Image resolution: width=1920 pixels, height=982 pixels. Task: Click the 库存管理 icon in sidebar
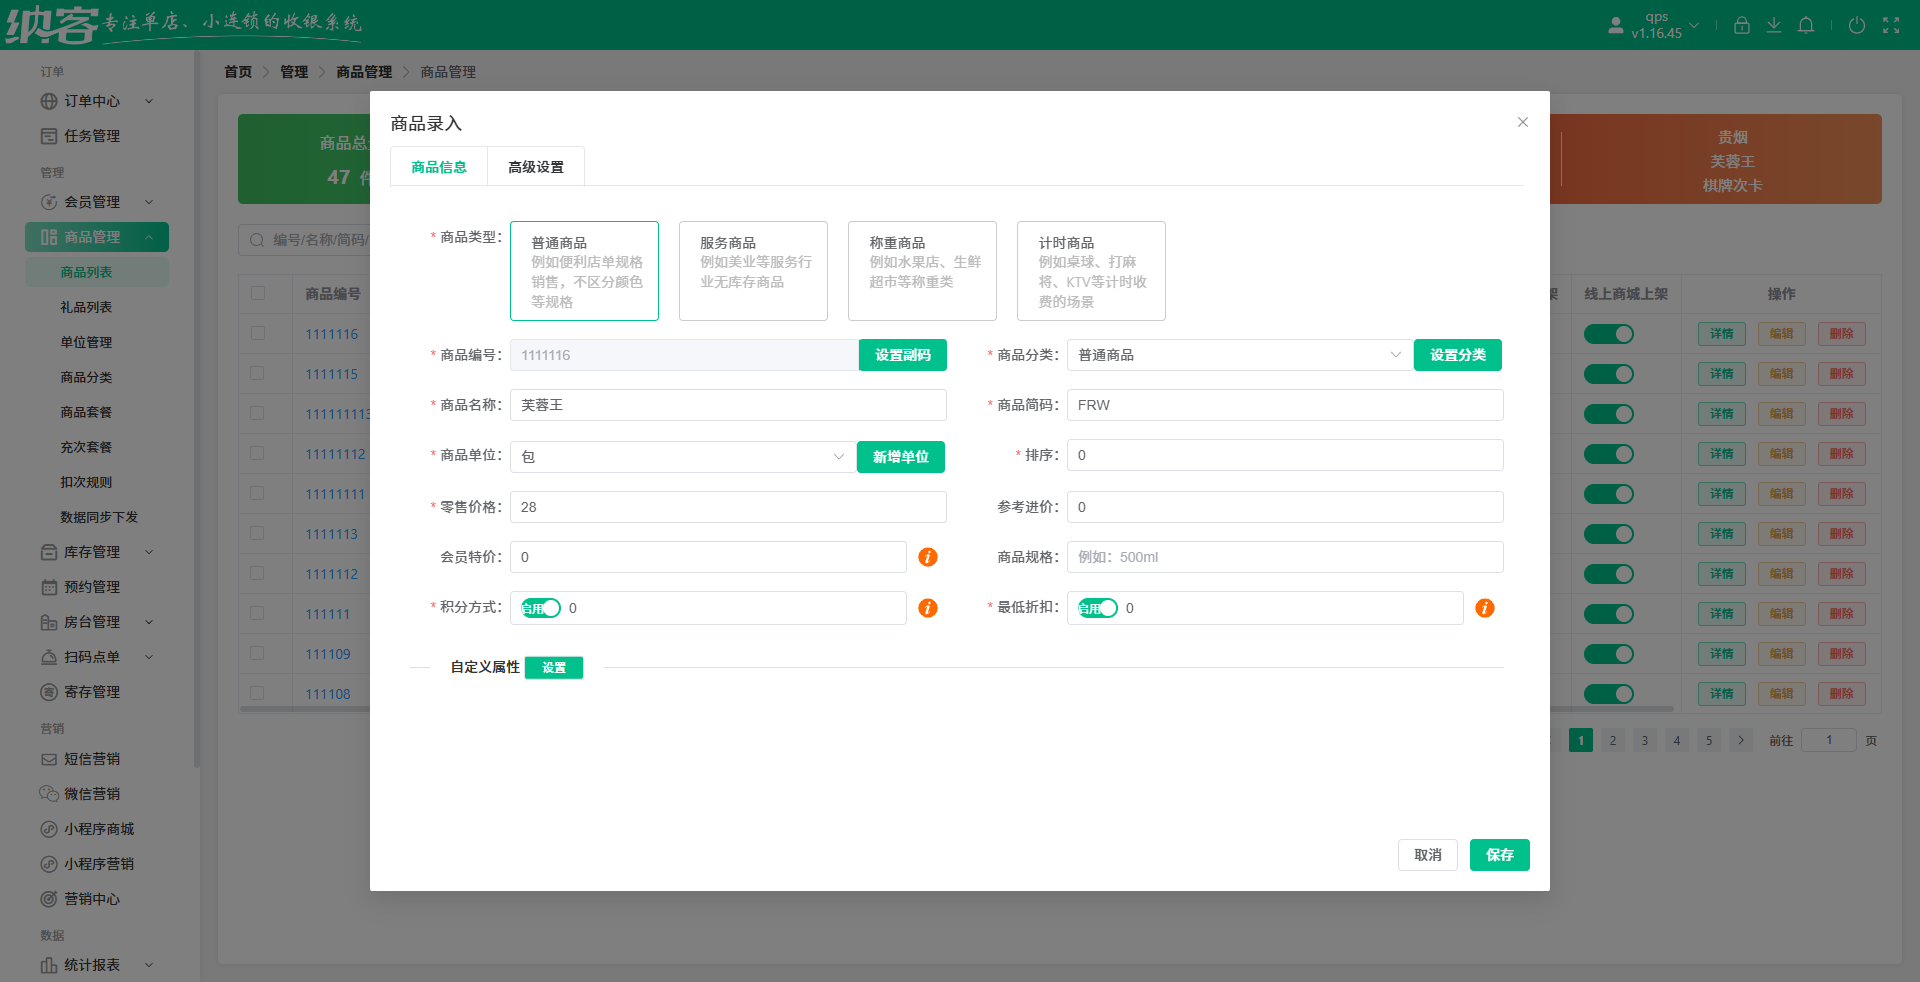point(49,552)
